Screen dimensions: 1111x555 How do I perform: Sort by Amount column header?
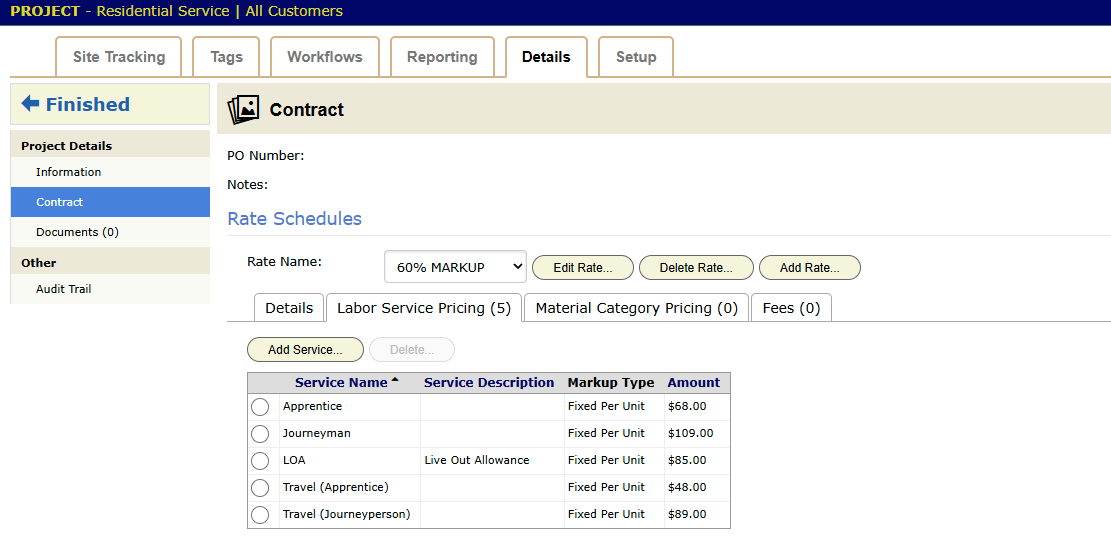[x=694, y=383]
